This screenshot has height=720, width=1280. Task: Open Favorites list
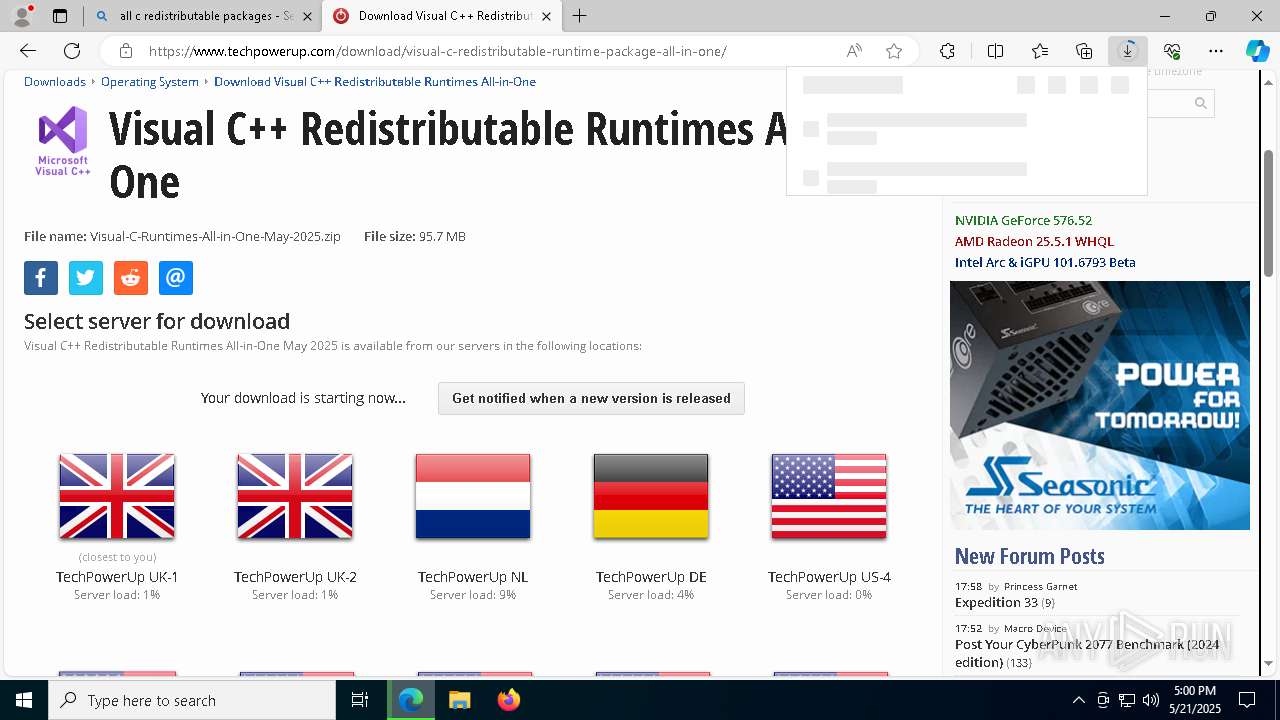click(1040, 51)
